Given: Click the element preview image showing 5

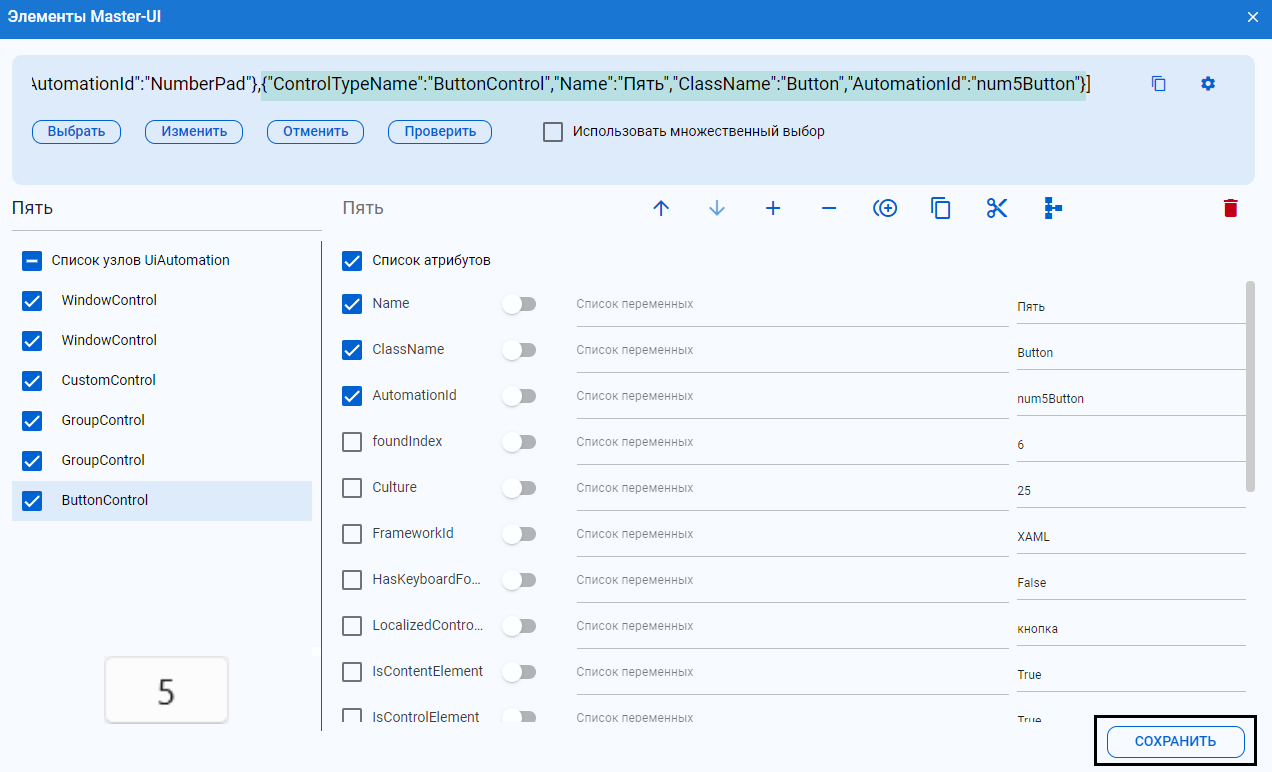Looking at the screenshot, I should coord(166,690).
